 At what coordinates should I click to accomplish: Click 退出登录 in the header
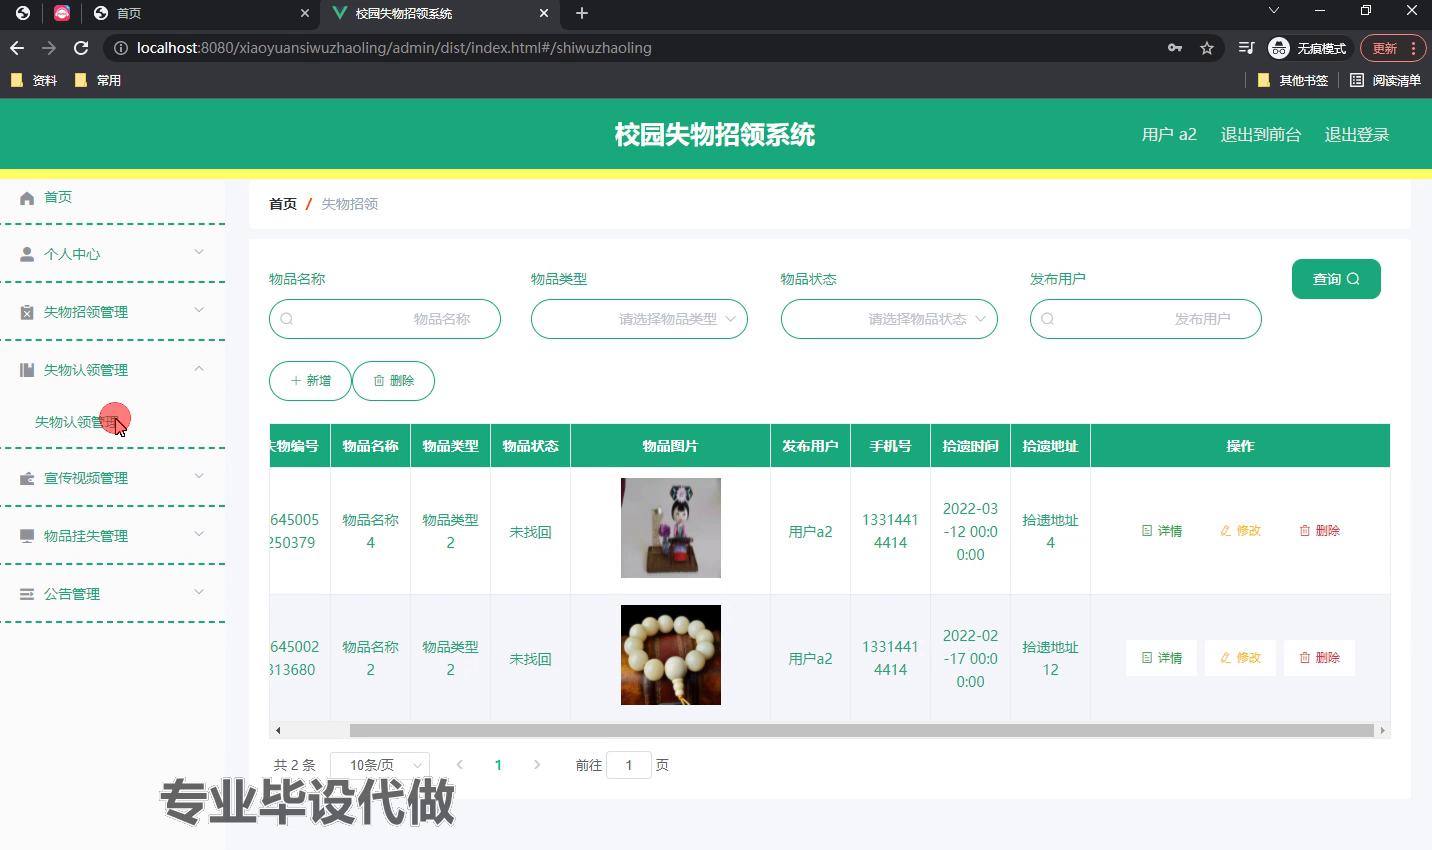pos(1356,135)
